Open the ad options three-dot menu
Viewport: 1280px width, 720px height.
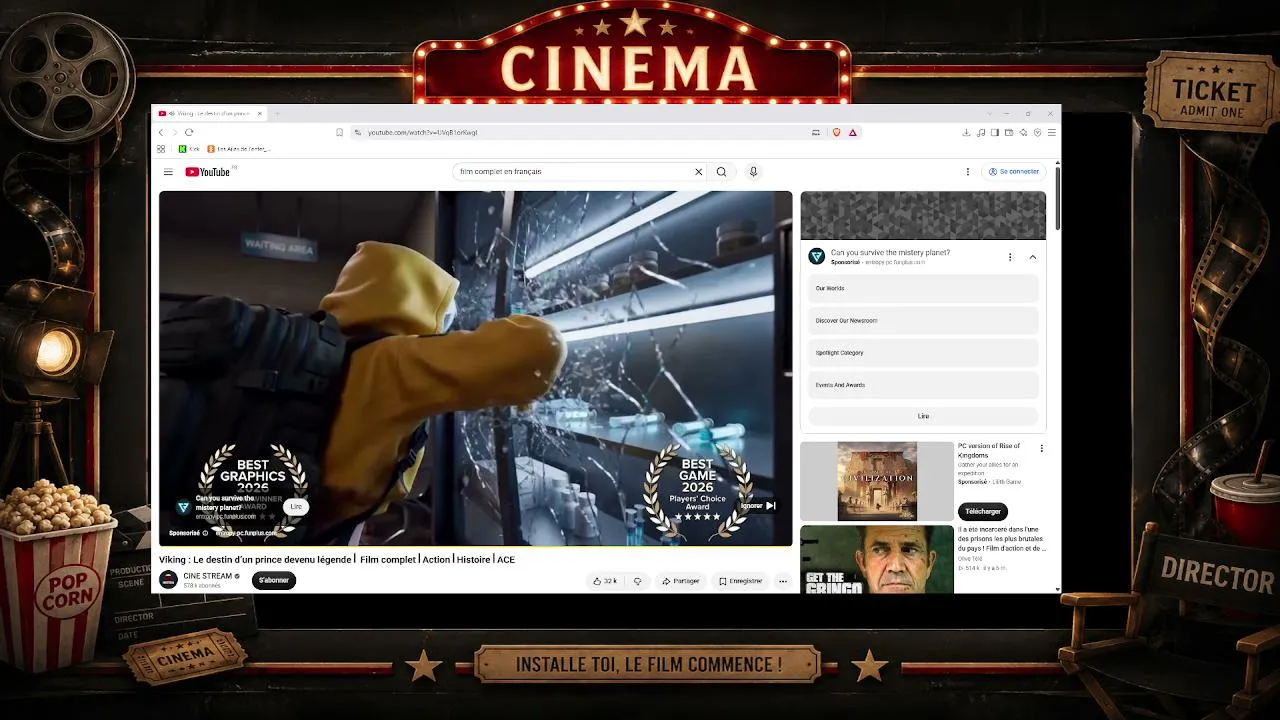[x=1010, y=257]
